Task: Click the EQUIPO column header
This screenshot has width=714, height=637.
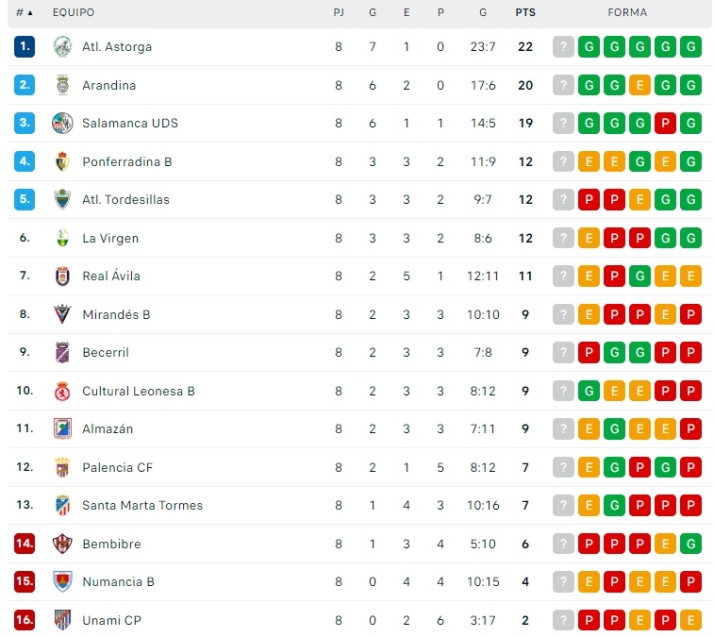Action: click(73, 13)
